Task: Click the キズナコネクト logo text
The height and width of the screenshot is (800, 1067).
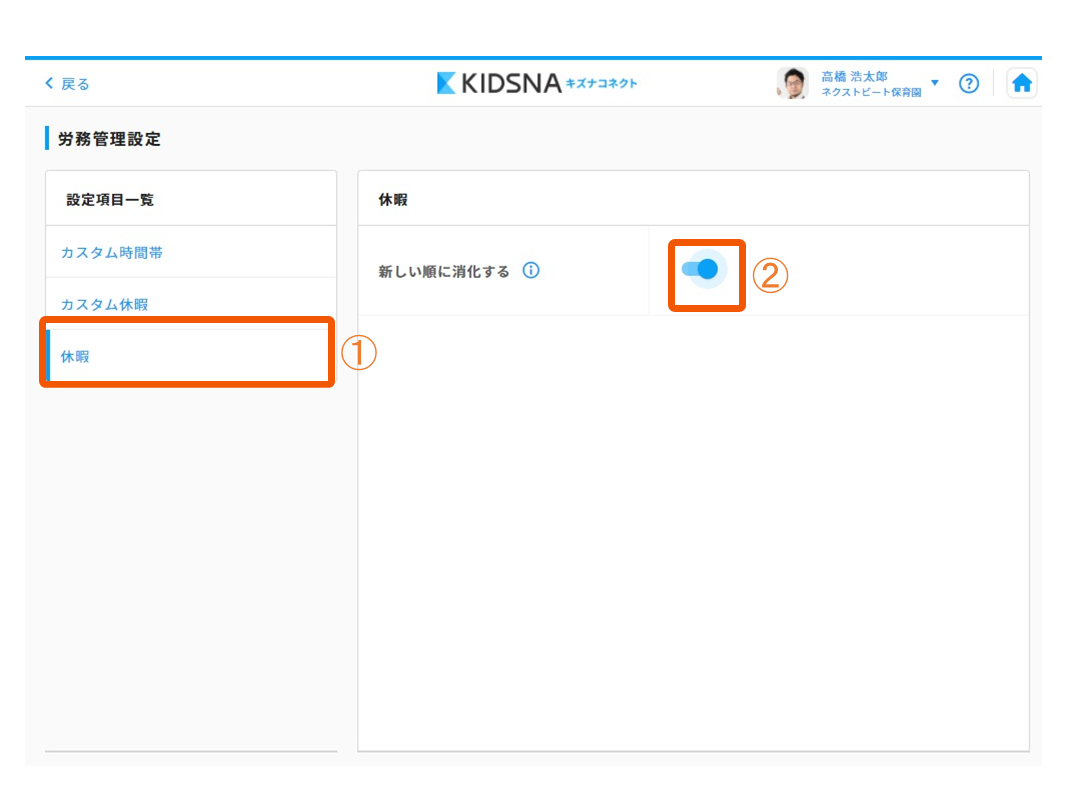Action: click(601, 83)
